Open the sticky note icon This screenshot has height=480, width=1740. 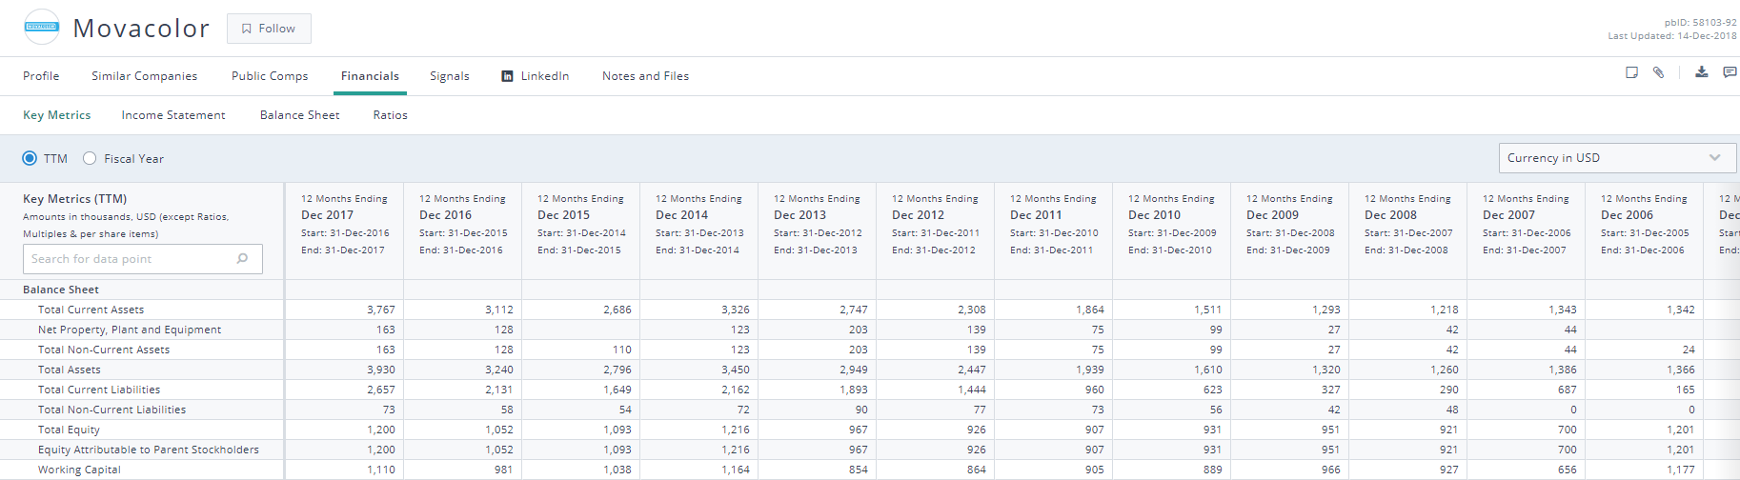(1631, 72)
